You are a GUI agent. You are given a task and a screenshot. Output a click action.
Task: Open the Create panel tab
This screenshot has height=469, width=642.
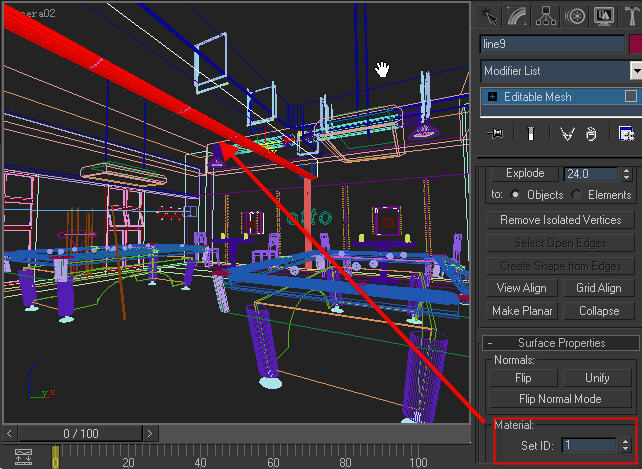[x=490, y=15]
